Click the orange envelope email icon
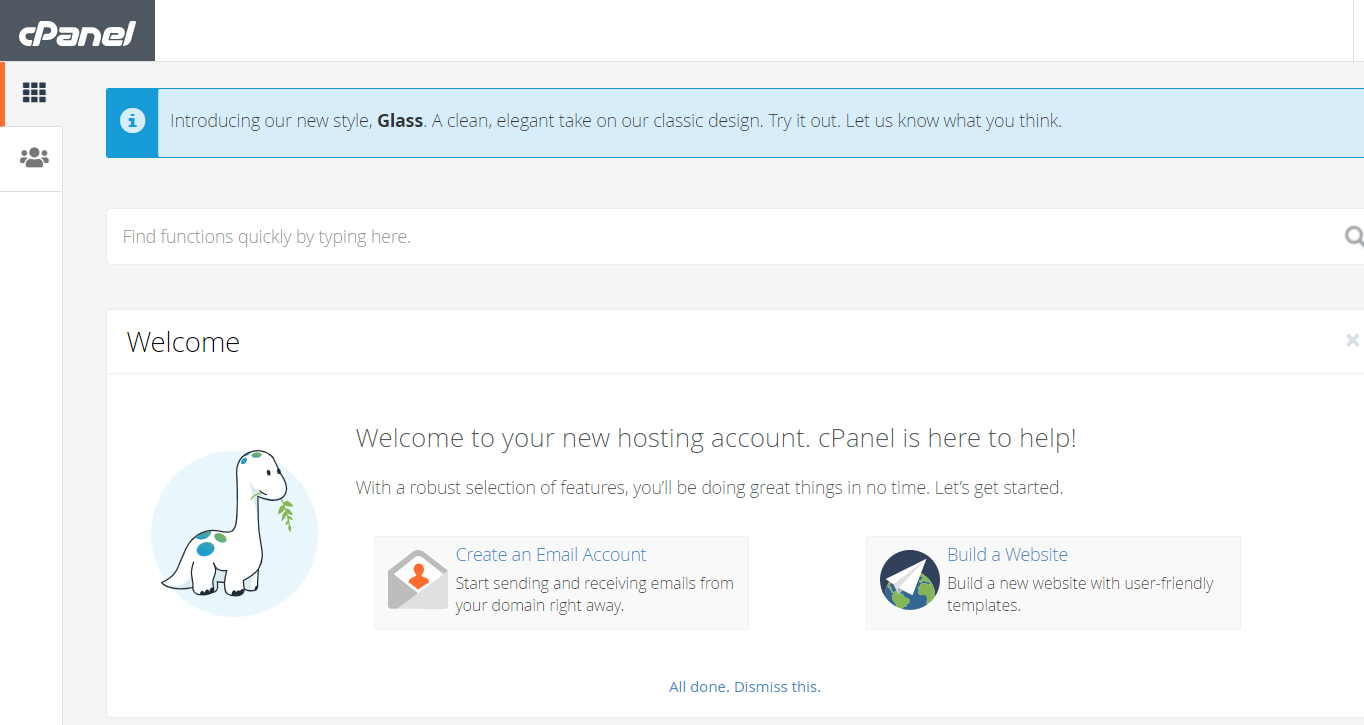 (417, 580)
